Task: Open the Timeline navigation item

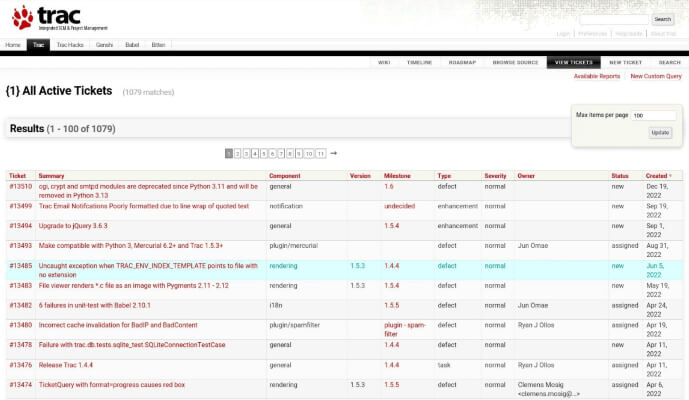Action: 419,62
